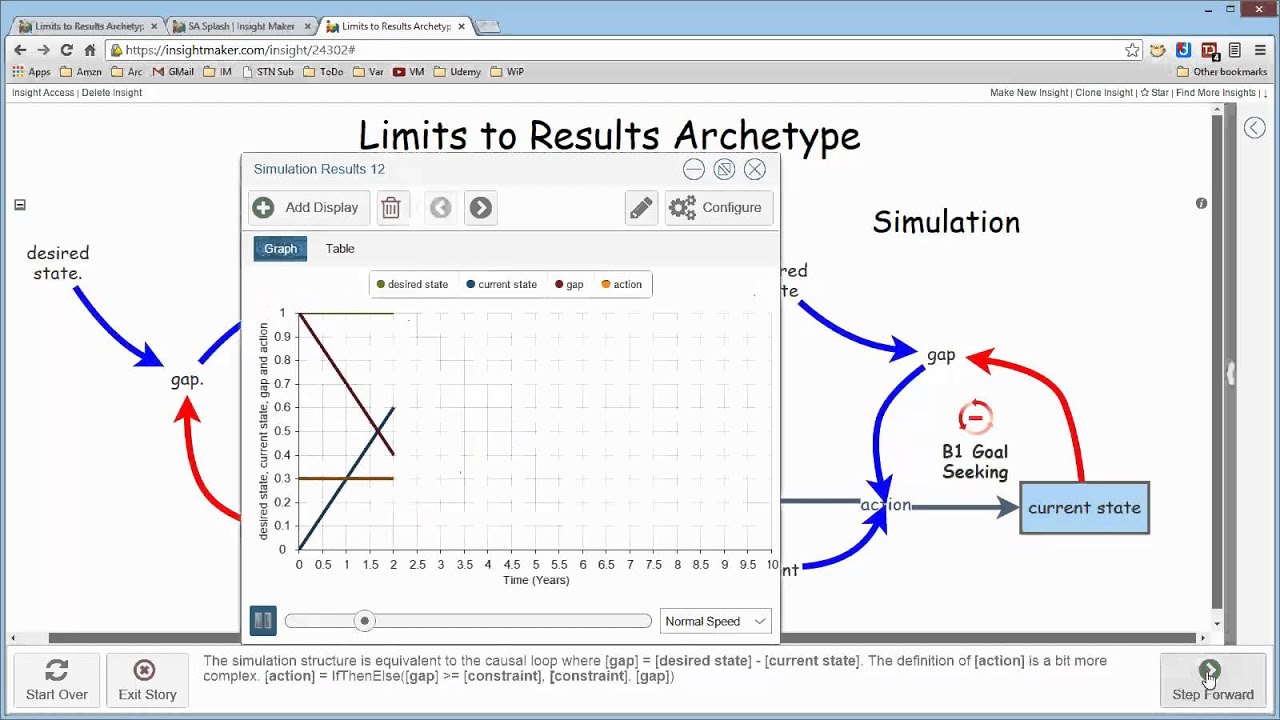This screenshot has height=720, width=1280.
Task: Edit the display using the pencil icon
Action: (x=641, y=208)
